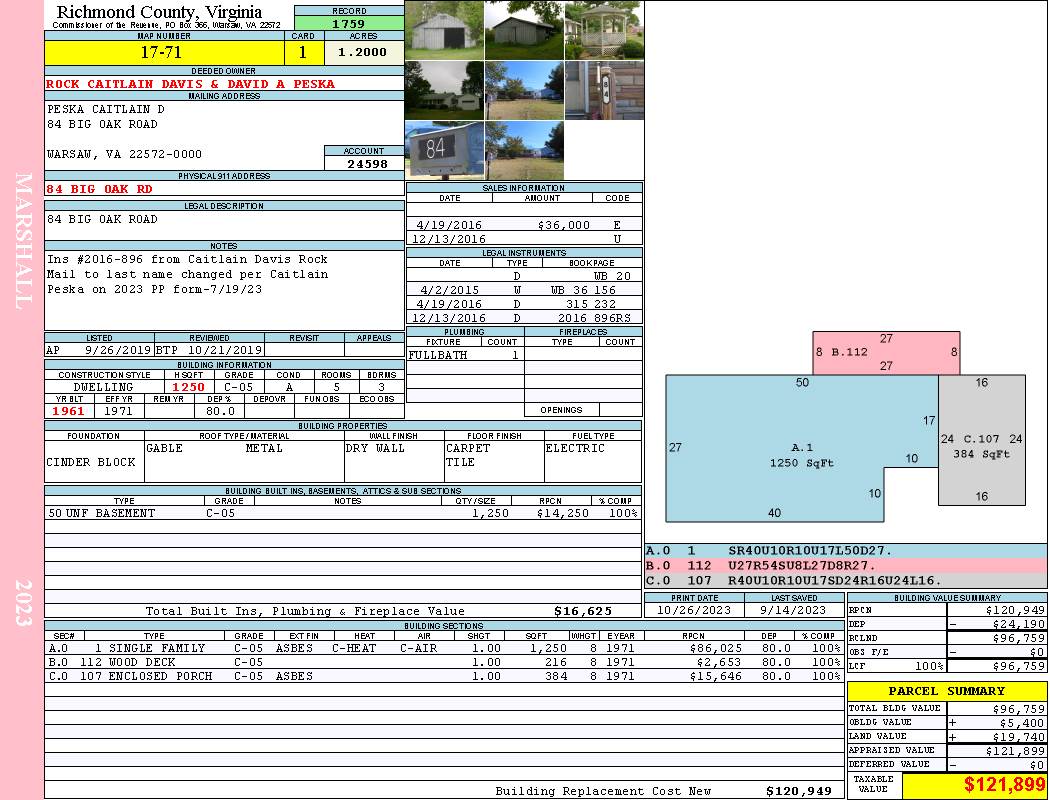1050x800 pixels.
Task: Click the red deeded owner name
Action: pyautogui.click(x=190, y=84)
